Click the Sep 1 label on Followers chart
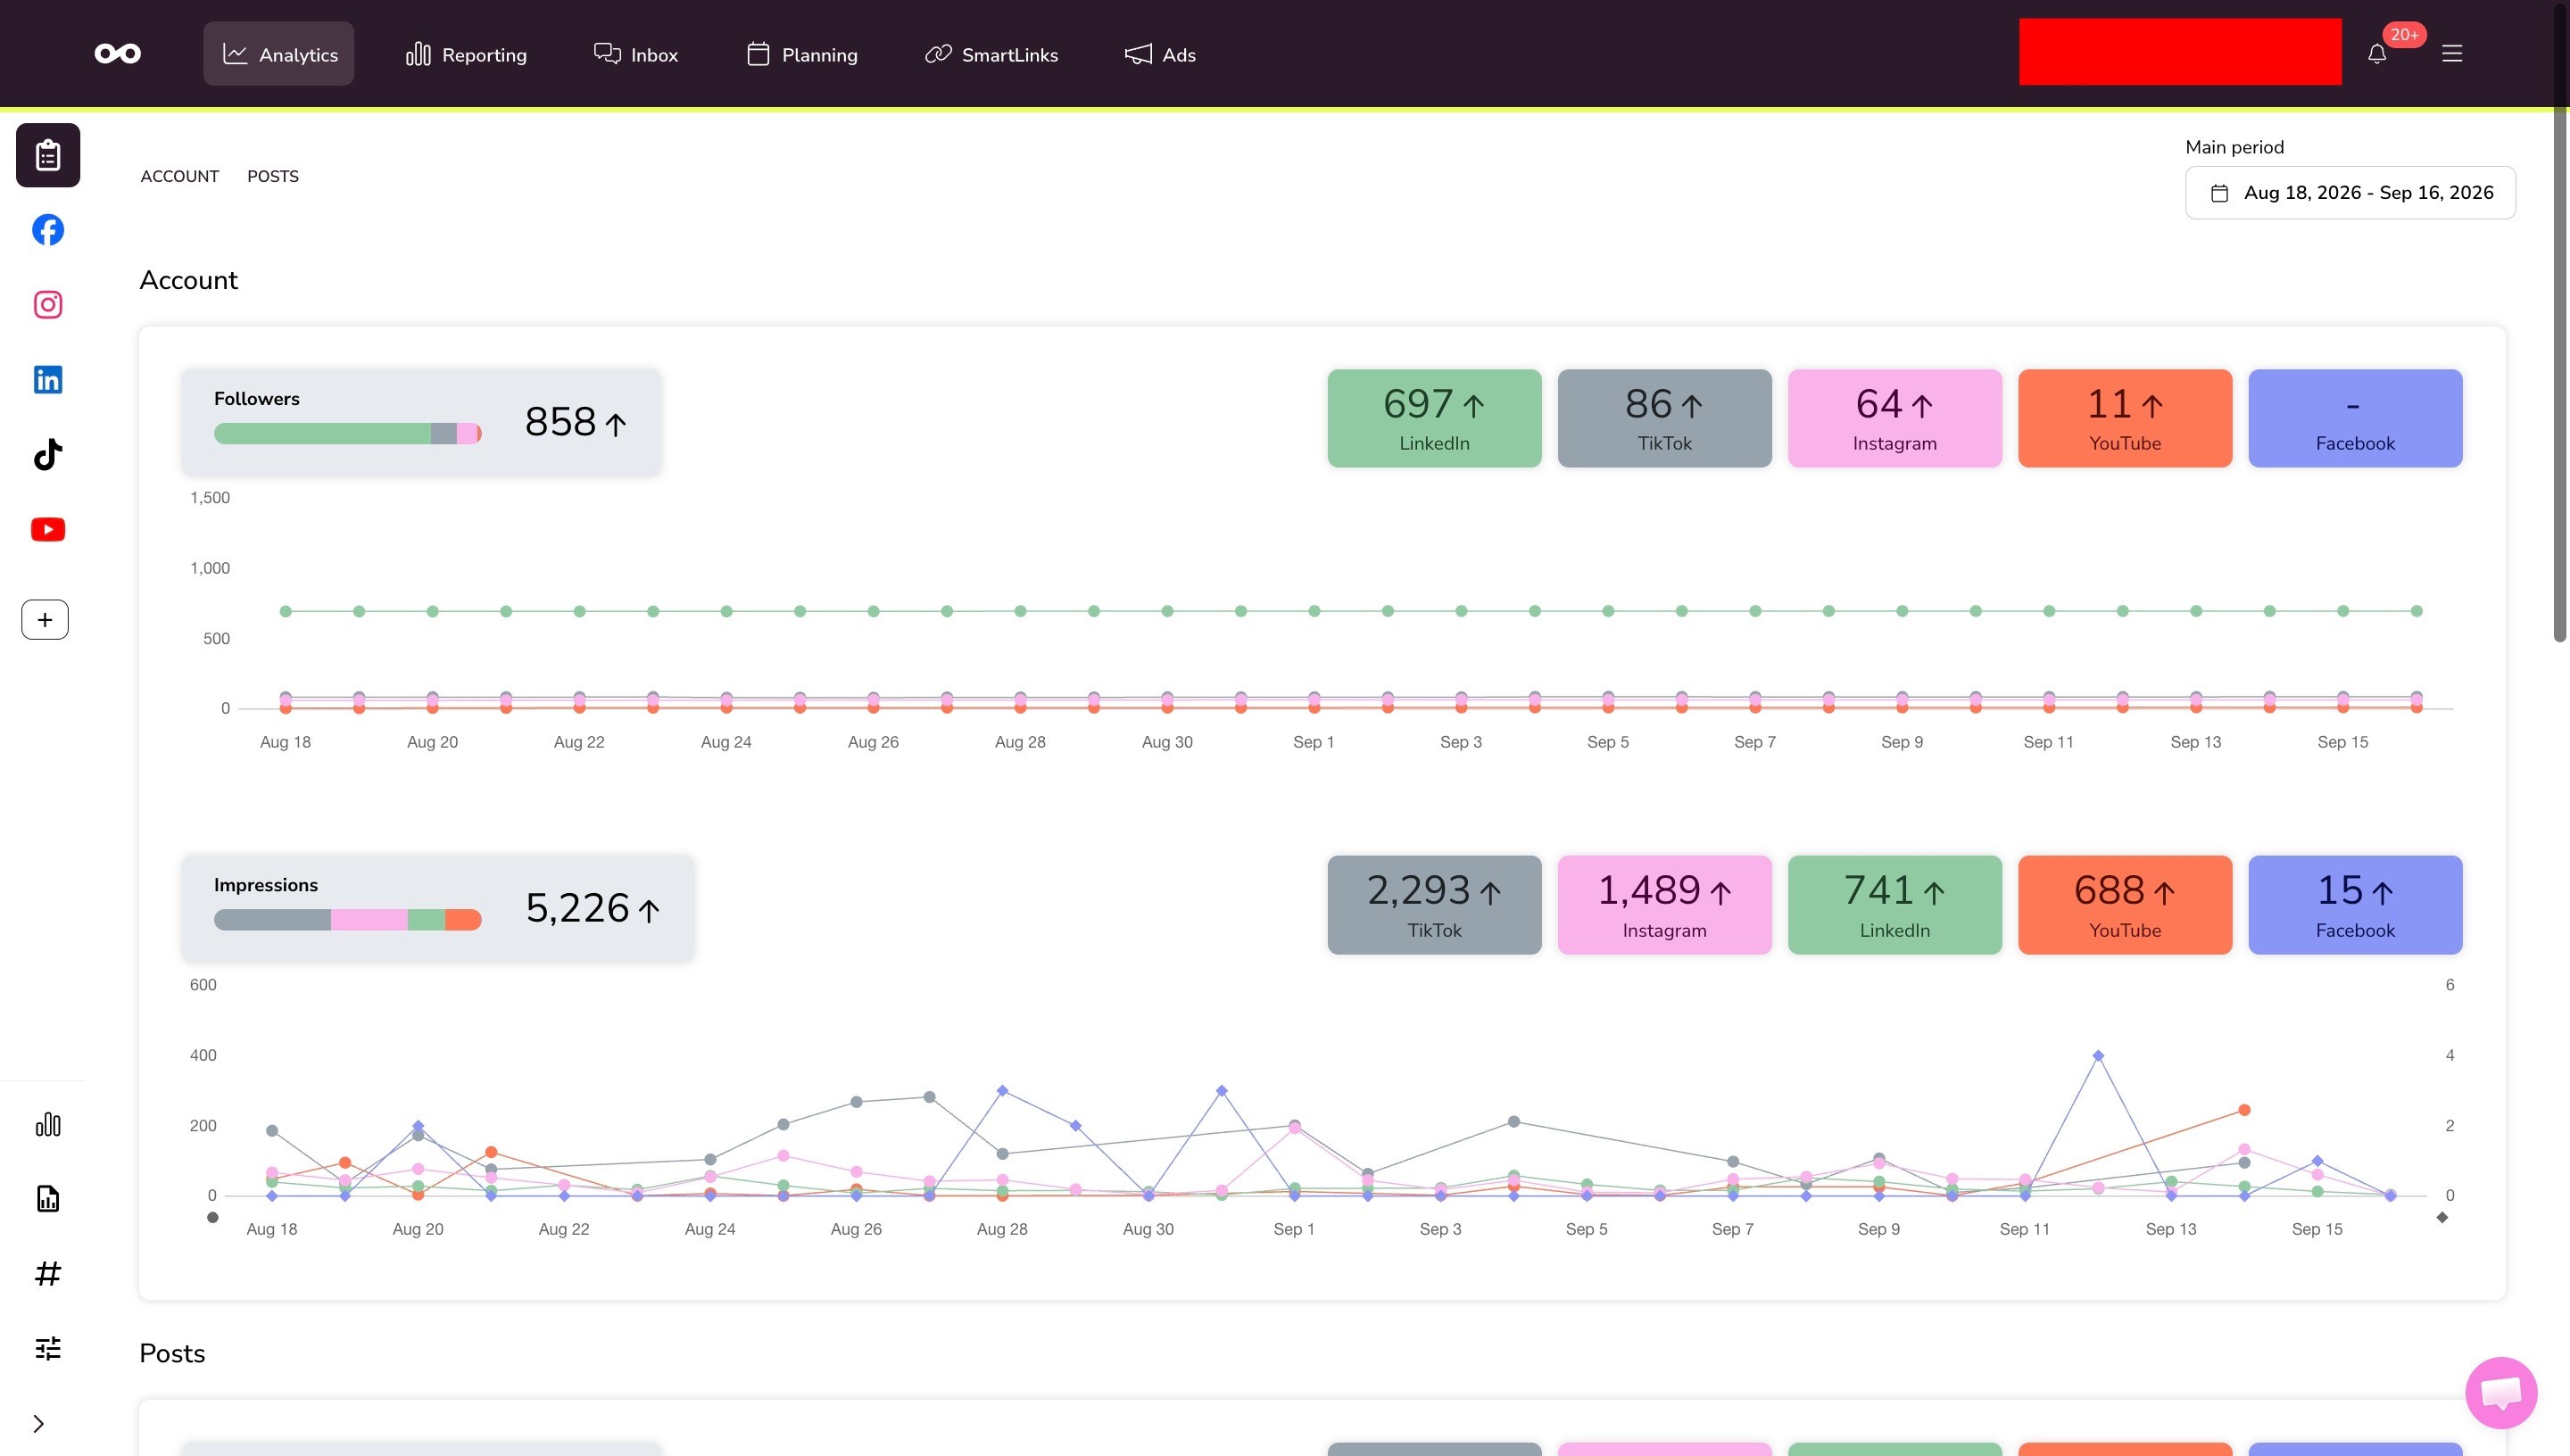The width and height of the screenshot is (2570, 1456). pos(1314,742)
